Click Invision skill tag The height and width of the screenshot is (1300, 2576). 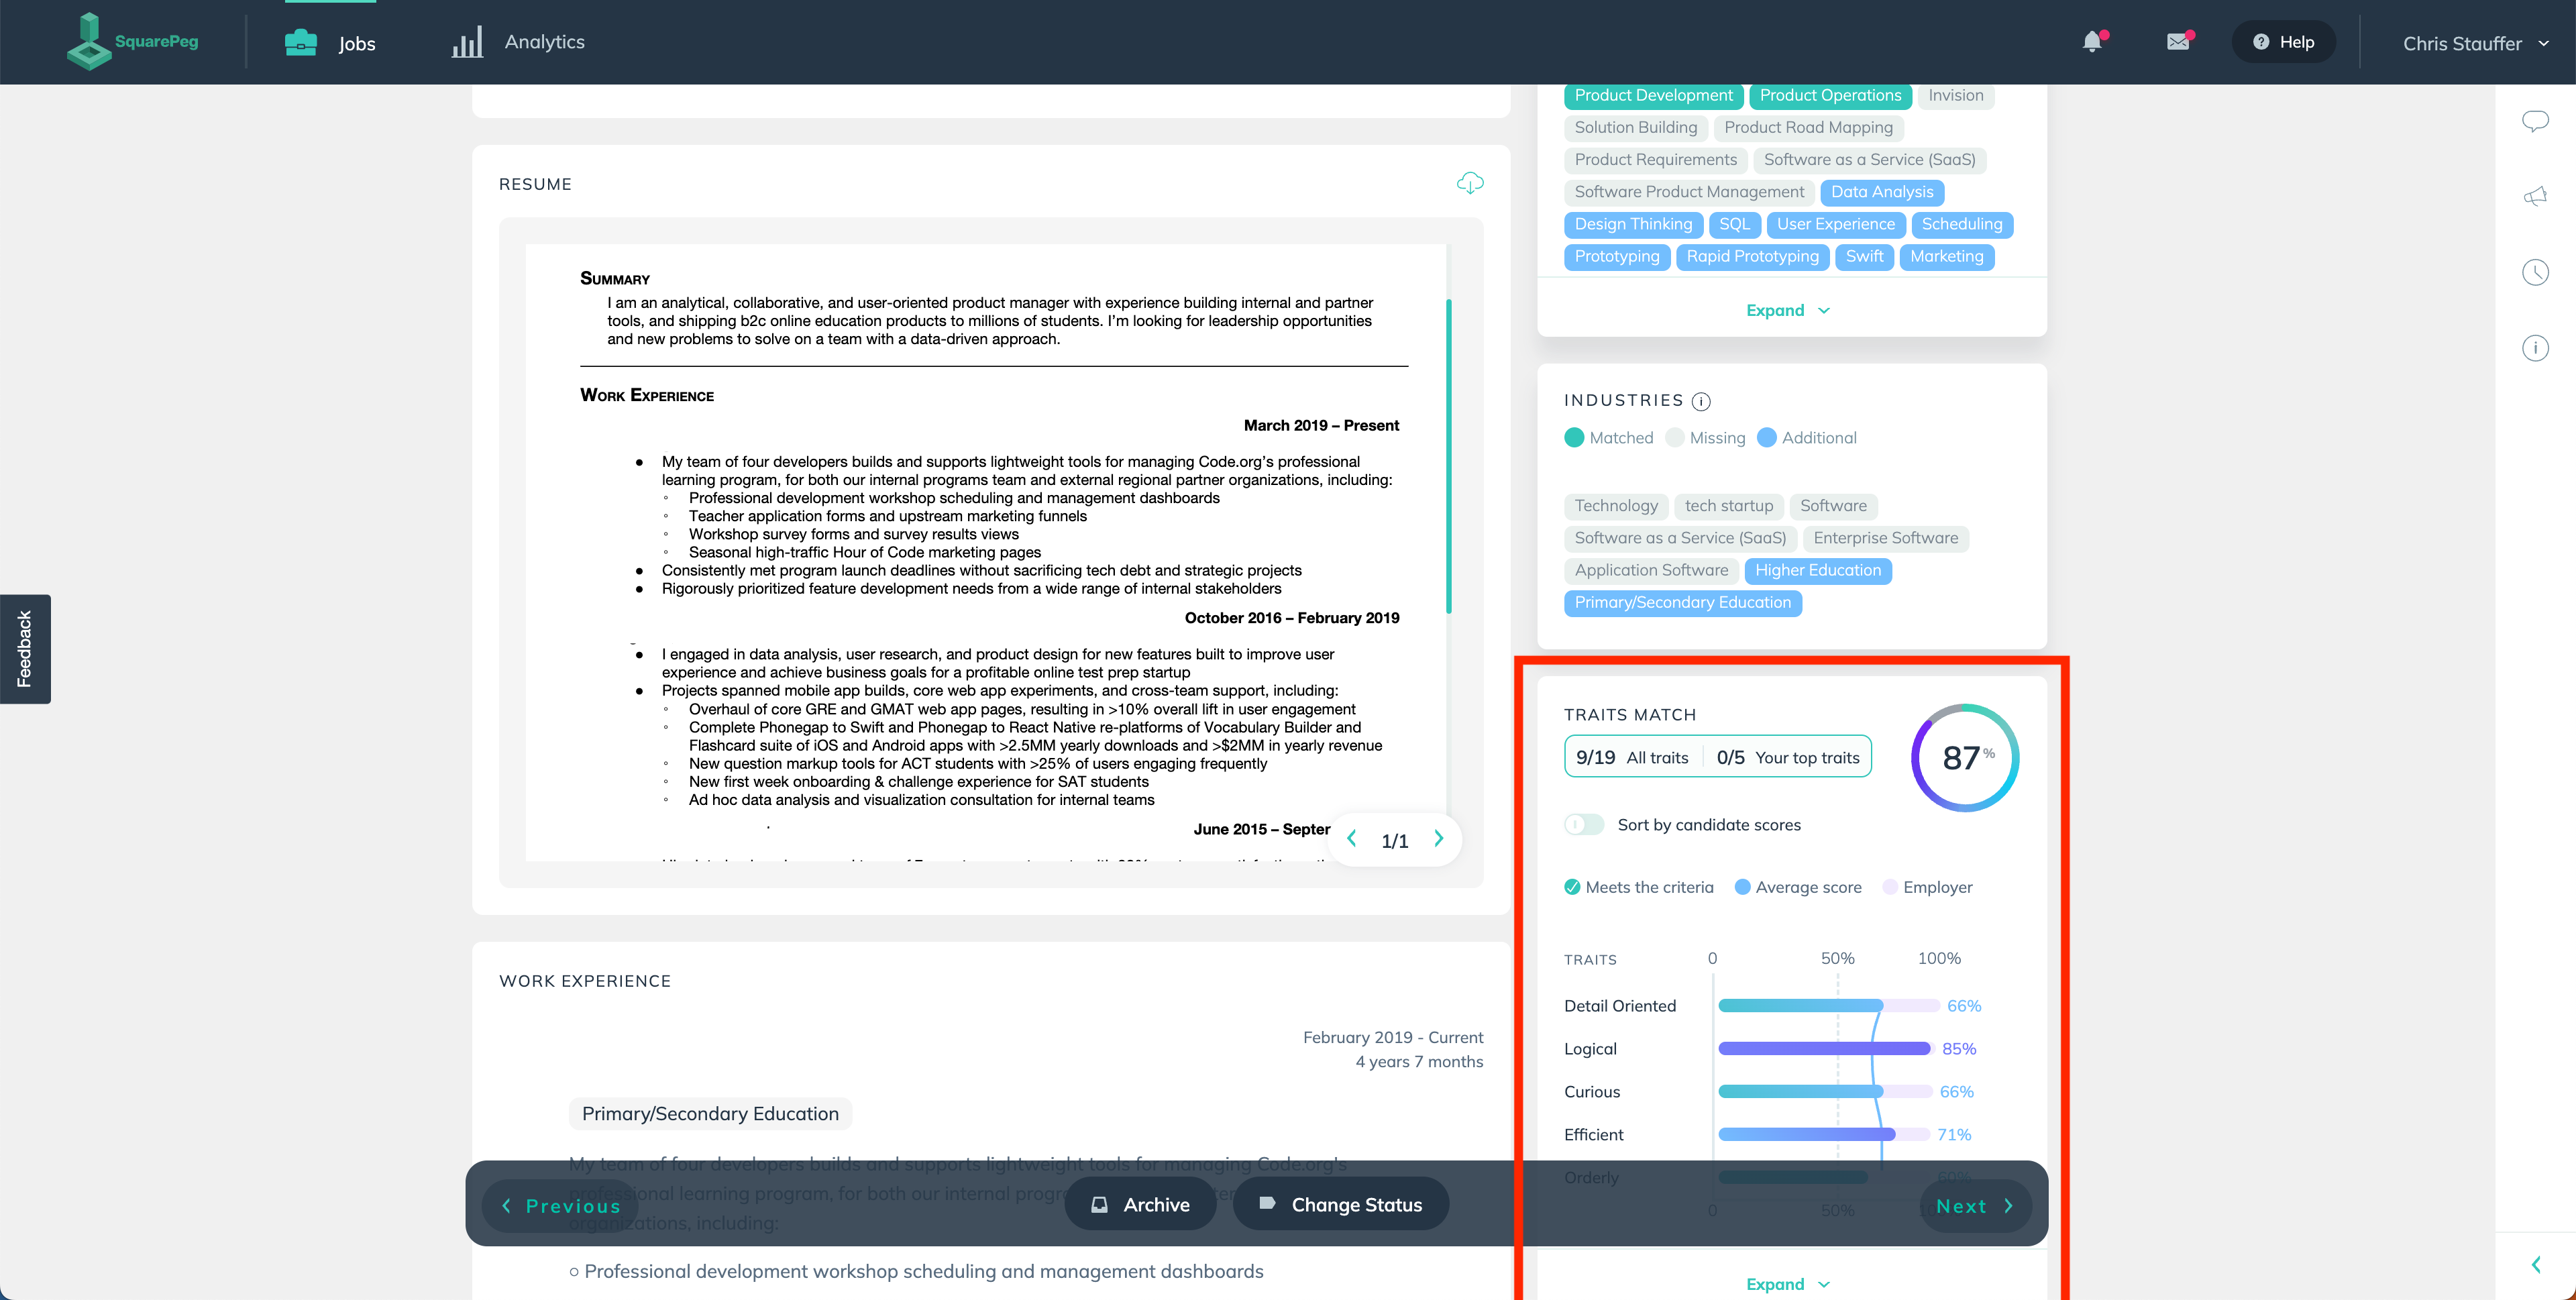tap(1956, 96)
